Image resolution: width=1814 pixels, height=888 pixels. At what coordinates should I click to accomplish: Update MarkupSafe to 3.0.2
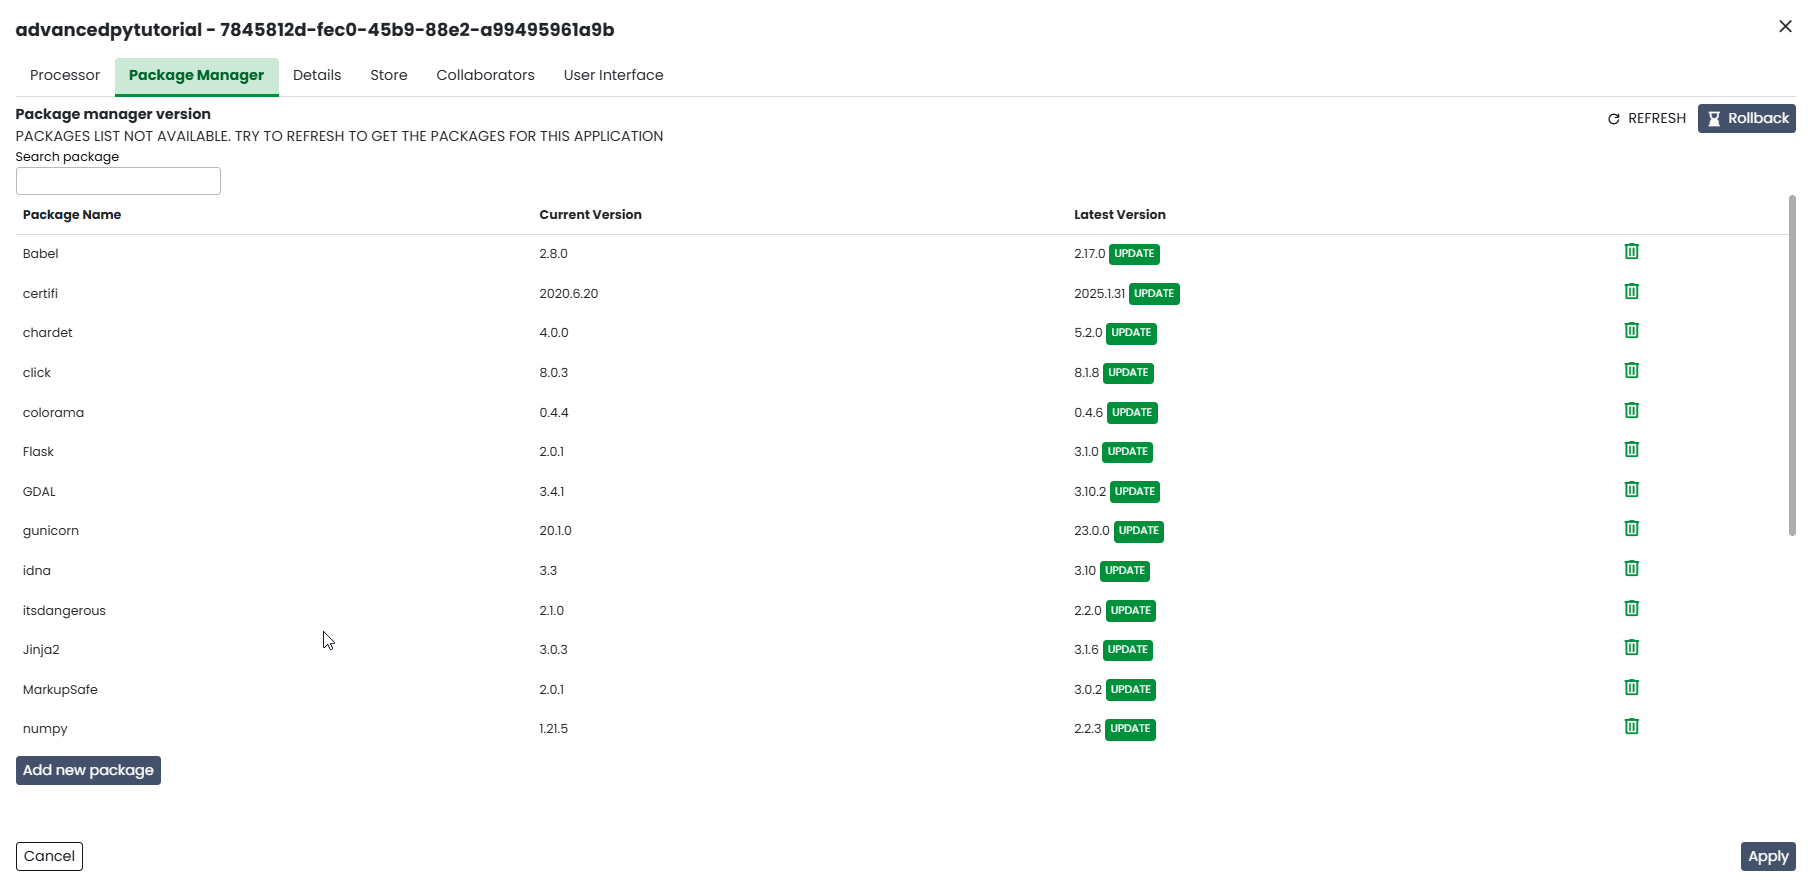click(x=1131, y=690)
